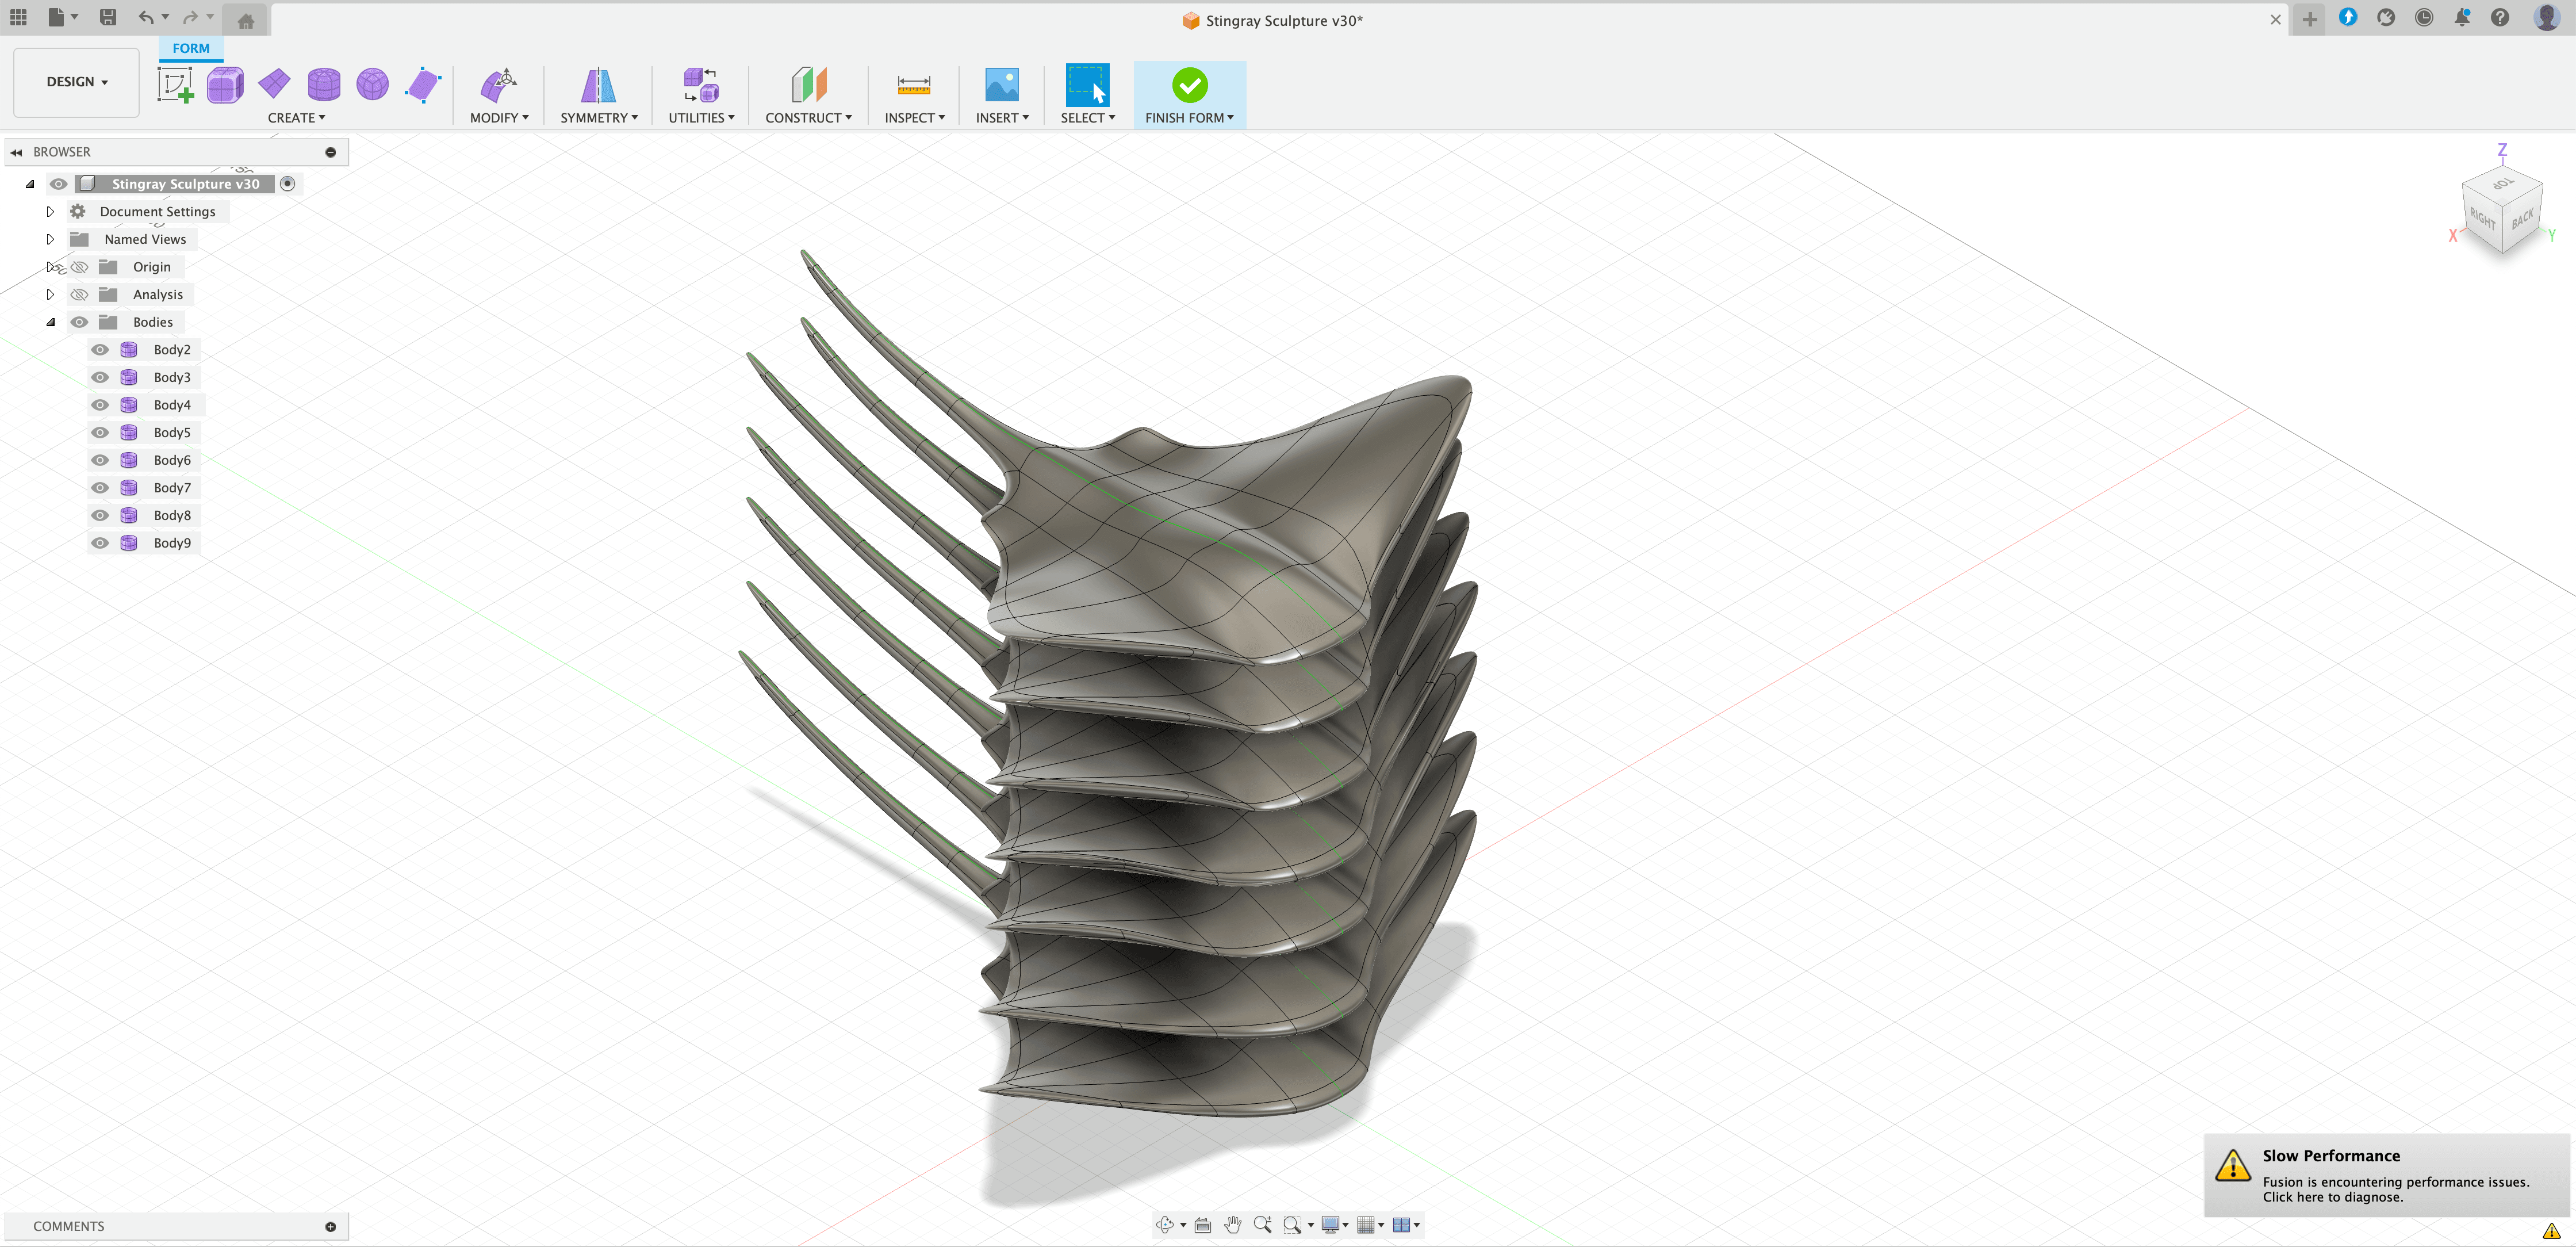This screenshot has width=2576, height=1247.
Task: Open the CONSTRUCT menu
Action: point(808,118)
